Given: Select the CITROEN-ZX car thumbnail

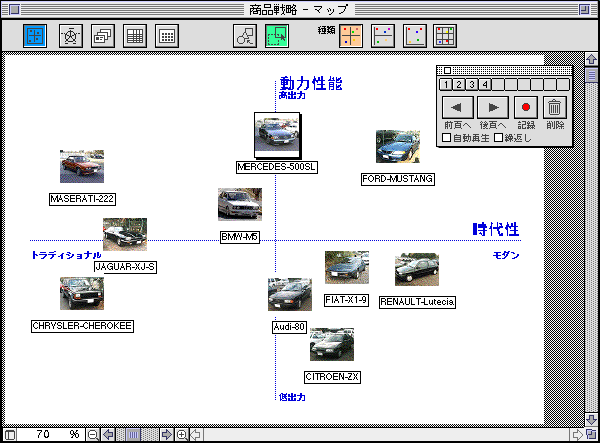Looking at the screenshot, I should pyautogui.click(x=332, y=344).
